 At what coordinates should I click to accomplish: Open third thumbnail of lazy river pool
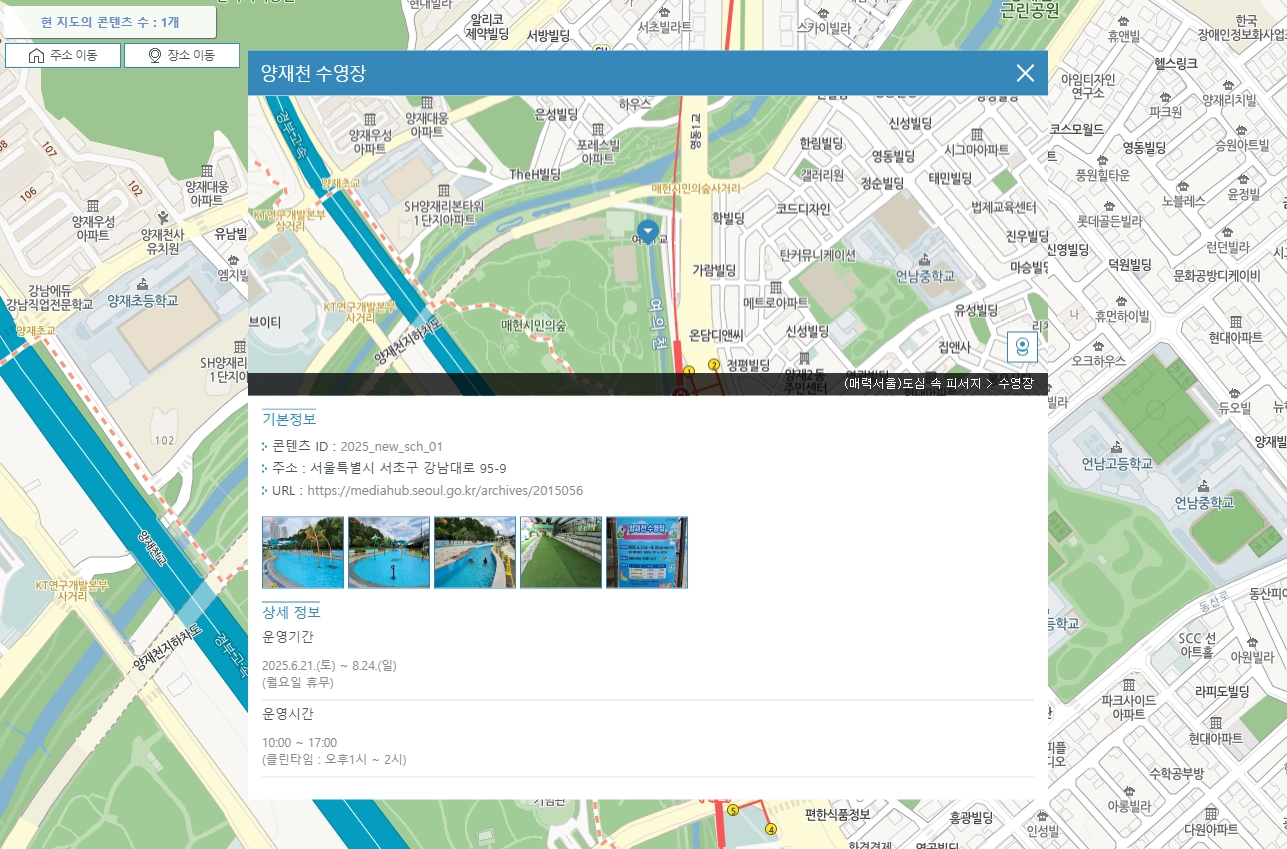475,552
